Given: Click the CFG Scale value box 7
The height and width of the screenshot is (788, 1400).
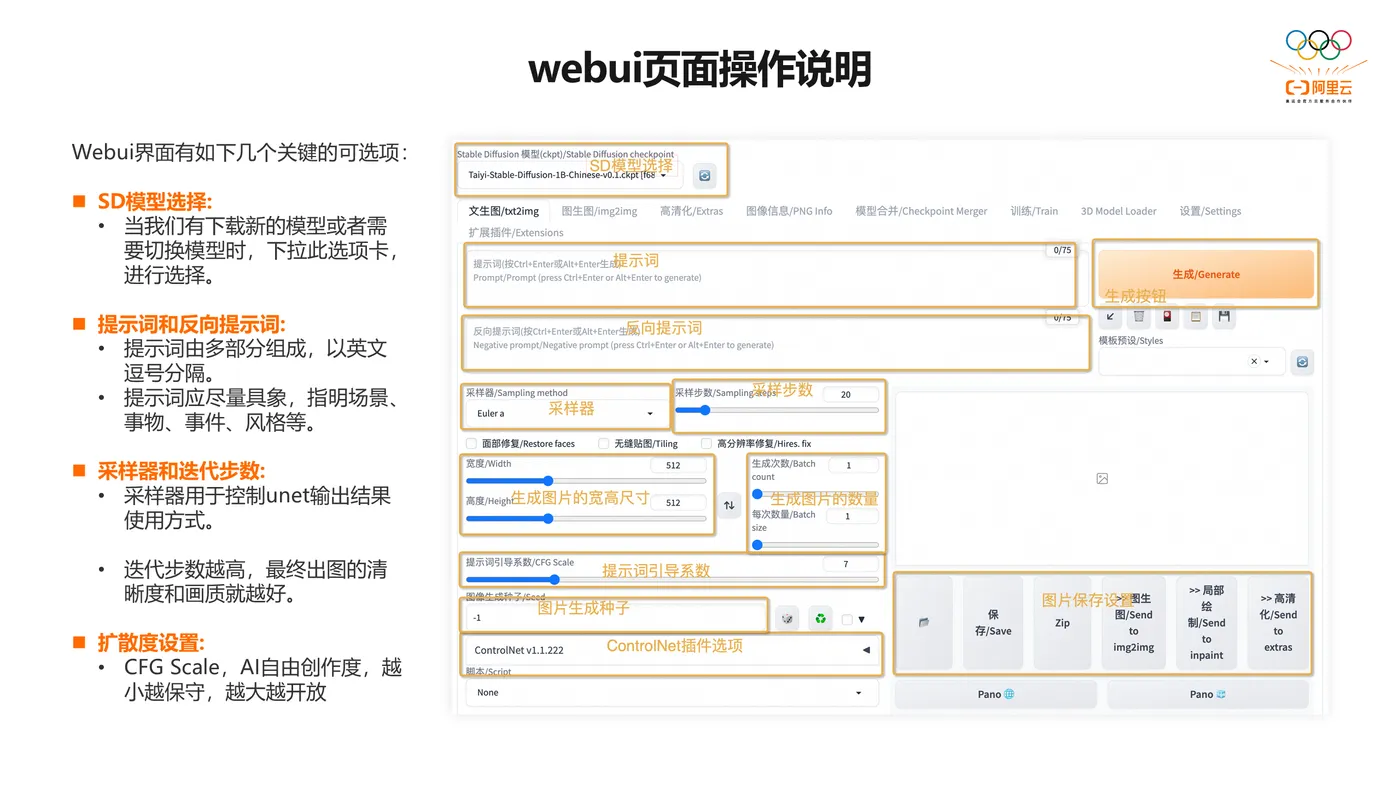Looking at the screenshot, I should click(x=851, y=564).
